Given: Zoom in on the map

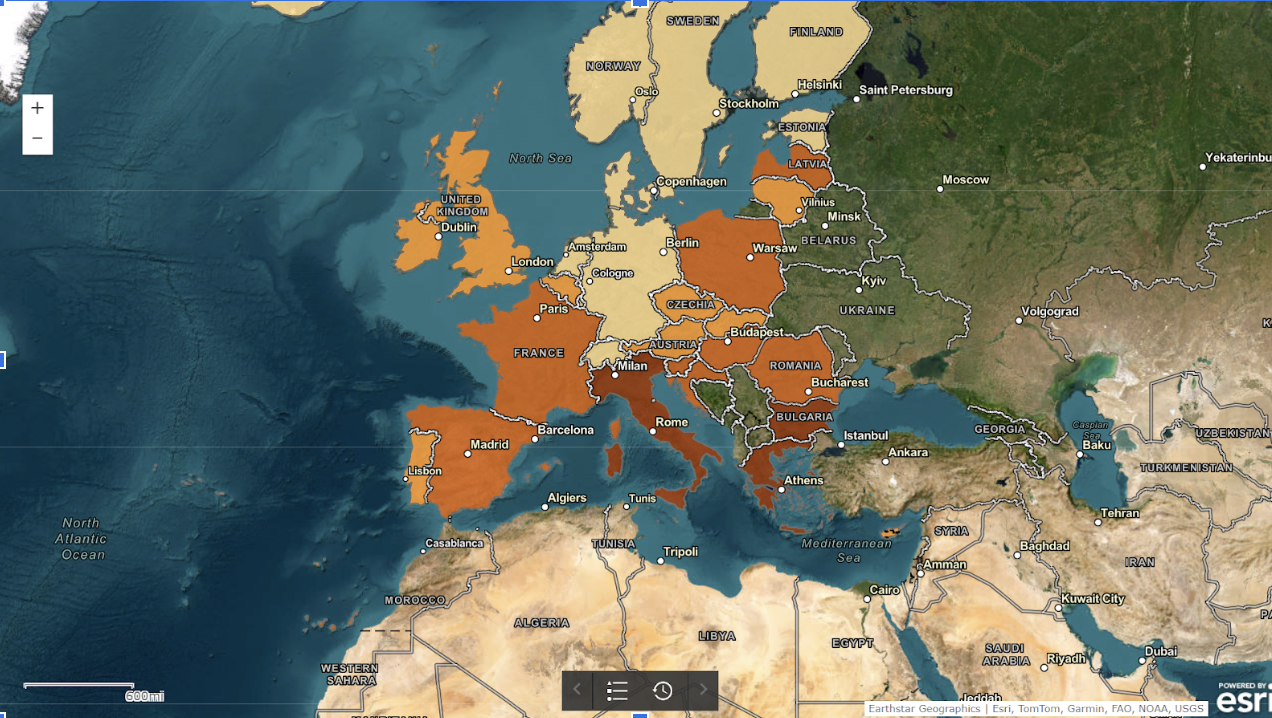Looking at the screenshot, I should point(37,108).
